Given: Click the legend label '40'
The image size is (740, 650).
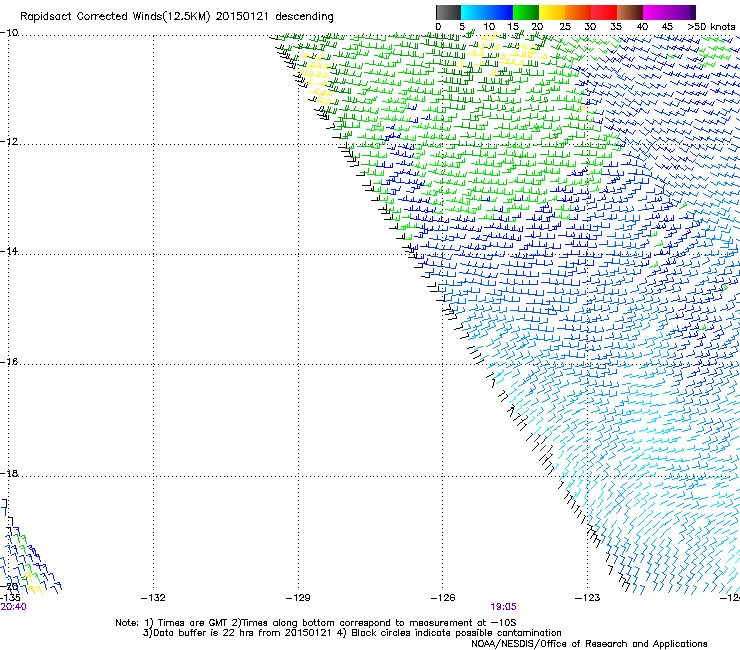Looking at the screenshot, I should [x=642, y=27].
